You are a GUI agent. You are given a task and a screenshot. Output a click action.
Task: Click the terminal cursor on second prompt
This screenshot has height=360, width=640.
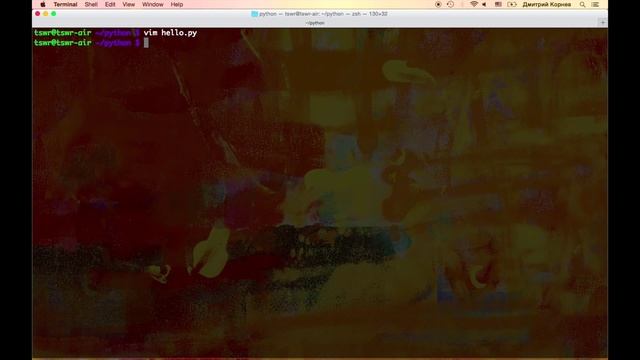[x=146, y=43]
